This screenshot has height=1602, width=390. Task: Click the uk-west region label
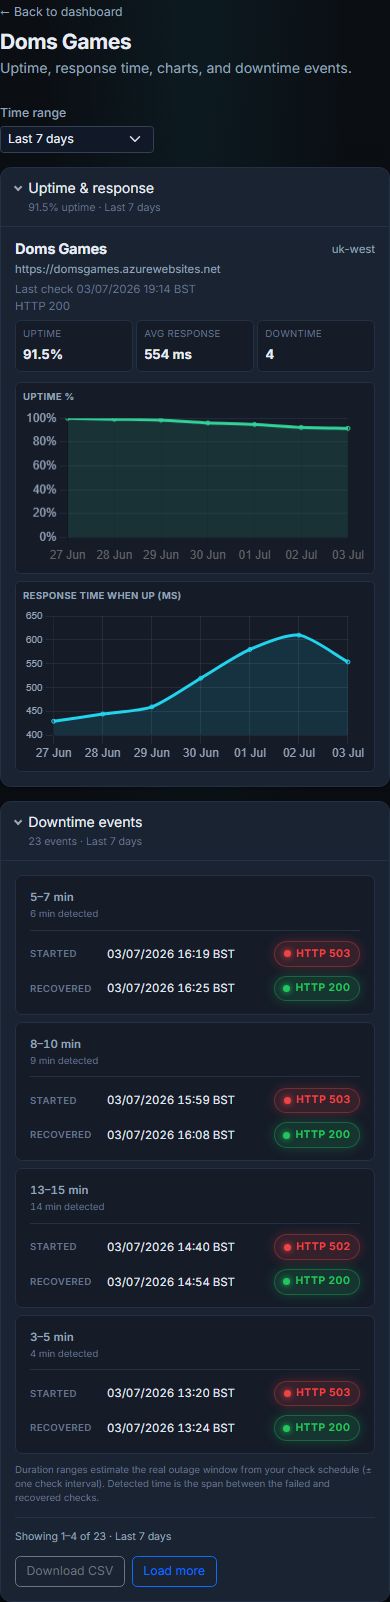(x=353, y=249)
